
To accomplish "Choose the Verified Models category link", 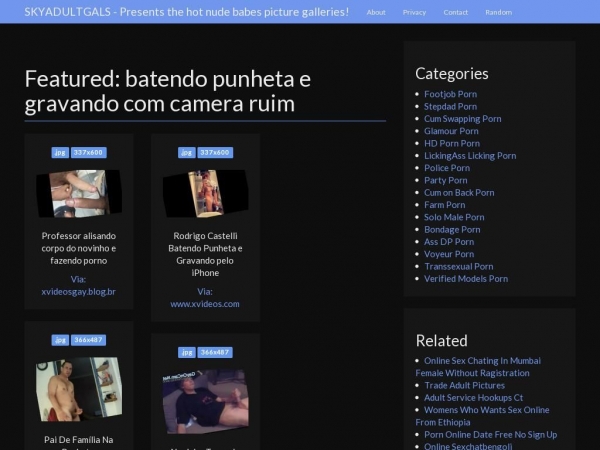I will click(466, 279).
